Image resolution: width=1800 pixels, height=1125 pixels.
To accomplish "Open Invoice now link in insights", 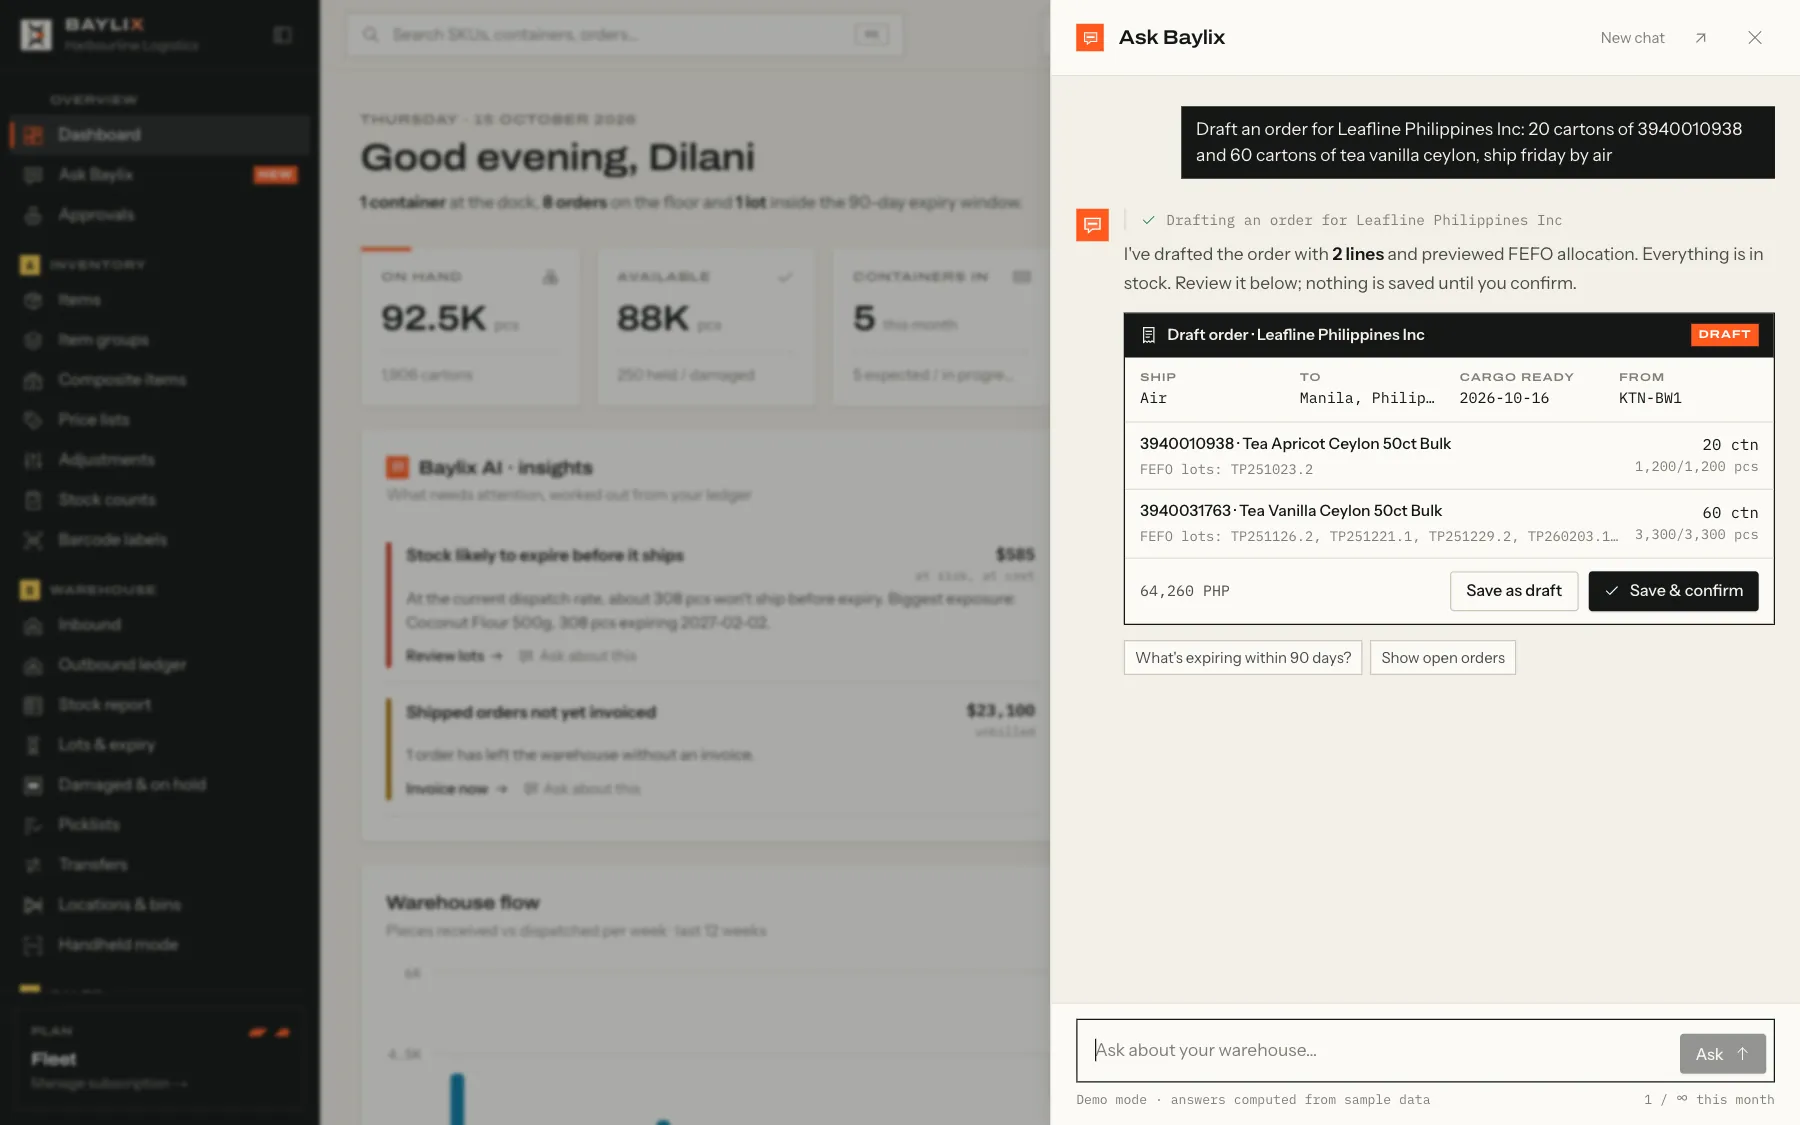I will 456,789.
